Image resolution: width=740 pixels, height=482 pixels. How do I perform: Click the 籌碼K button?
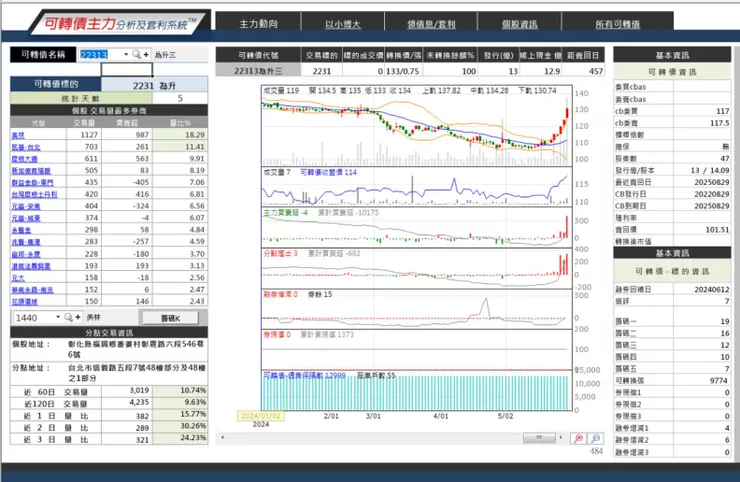[x=170, y=318]
